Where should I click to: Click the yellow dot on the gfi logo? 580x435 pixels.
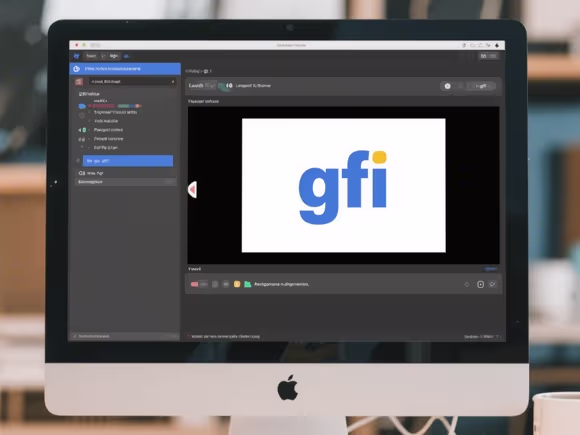pyautogui.click(x=380, y=157)
